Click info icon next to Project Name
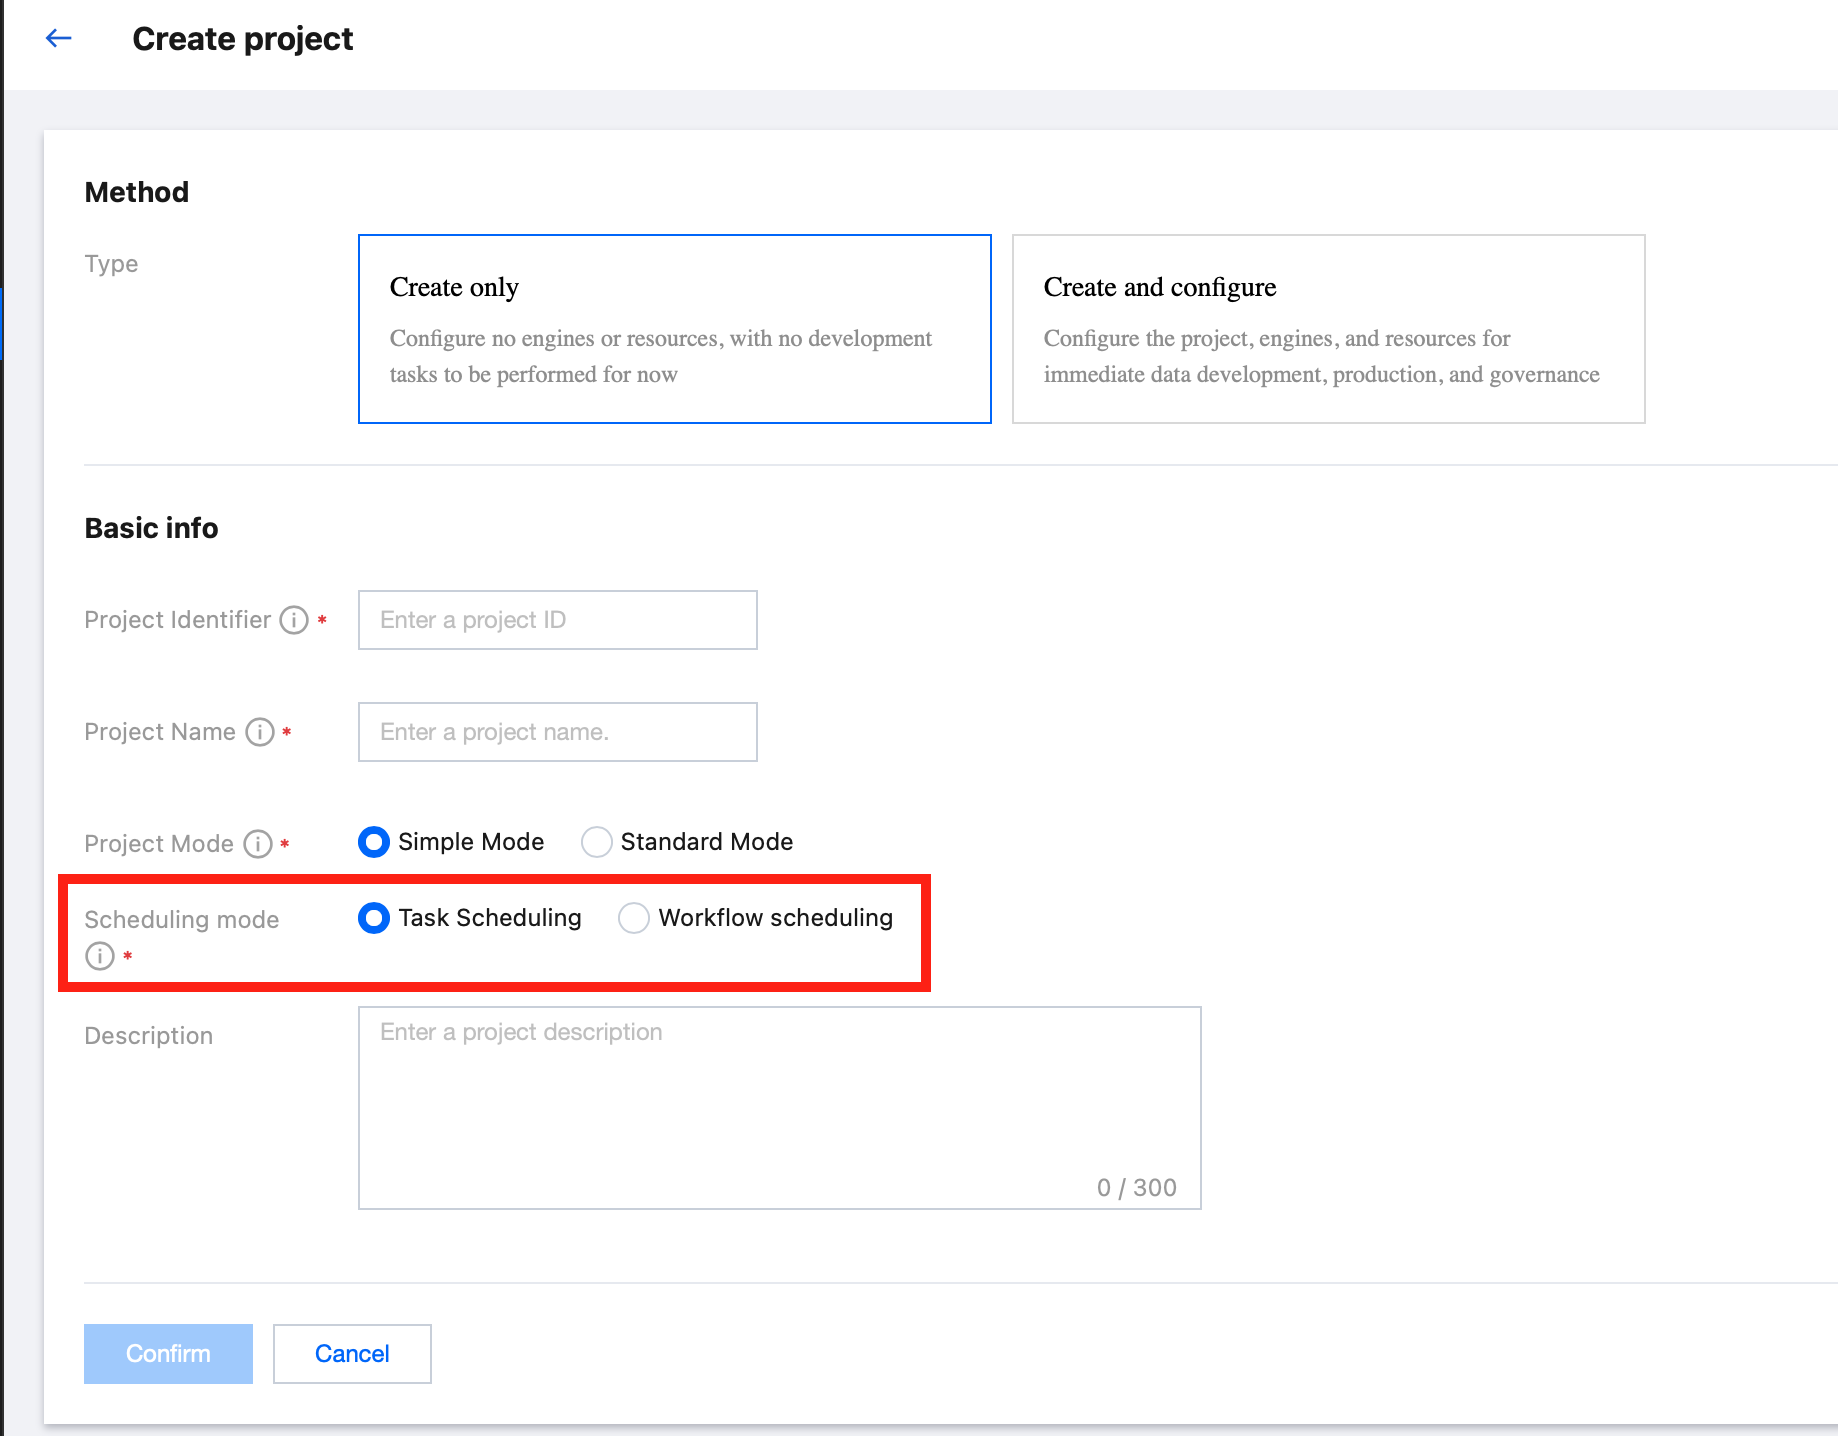1838x1436 pixels. coord(260,732)
